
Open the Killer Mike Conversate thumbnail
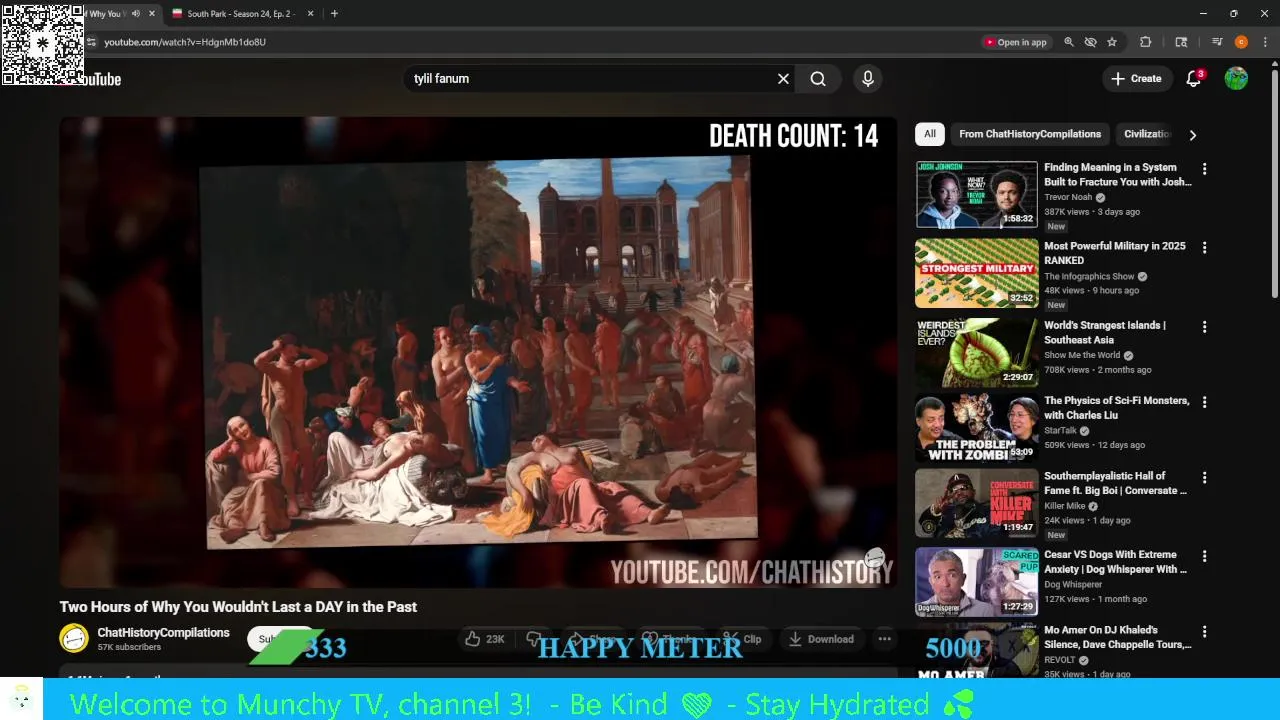point(977,504)
